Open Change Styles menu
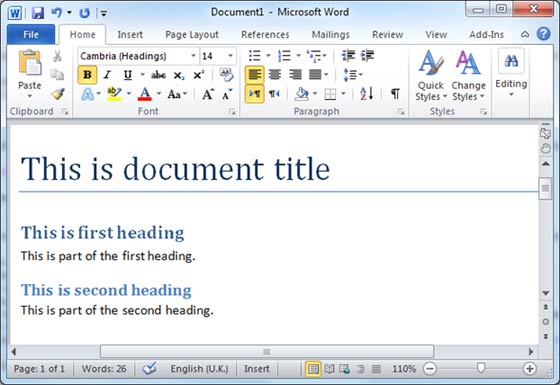The width and height of the screenshot is (560, 385). click(x=469, y=76)
